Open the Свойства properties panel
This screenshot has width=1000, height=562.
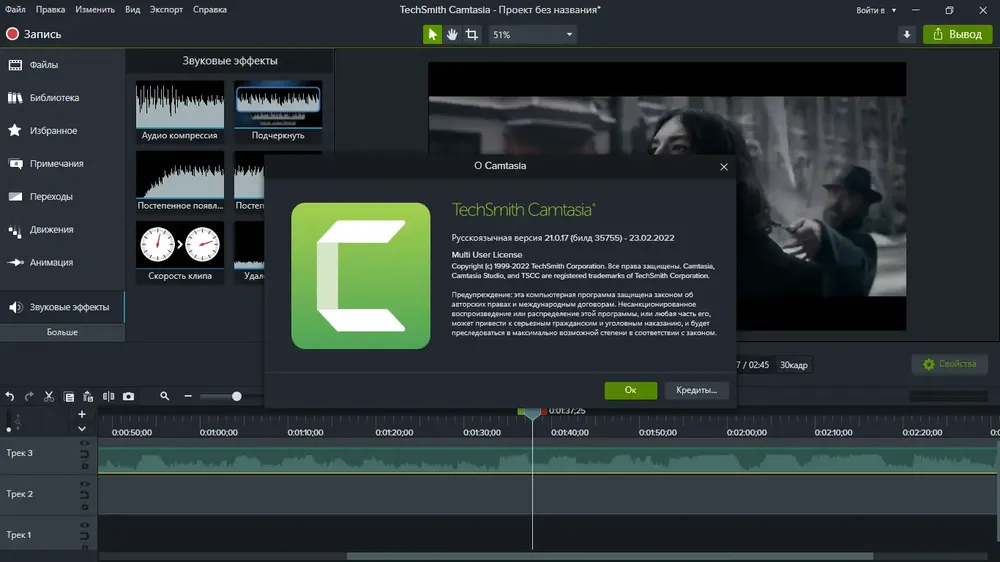(x=950, y=364)
